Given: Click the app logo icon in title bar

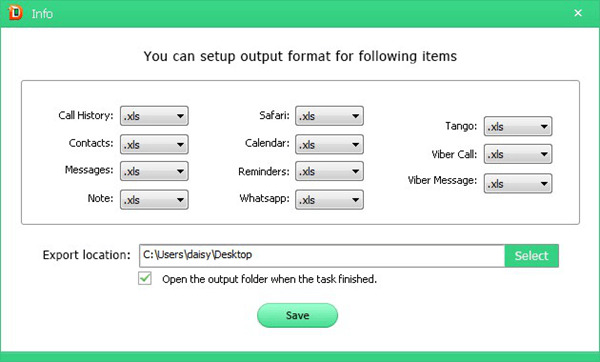Looking at the screenshot, I should [15, 13].
